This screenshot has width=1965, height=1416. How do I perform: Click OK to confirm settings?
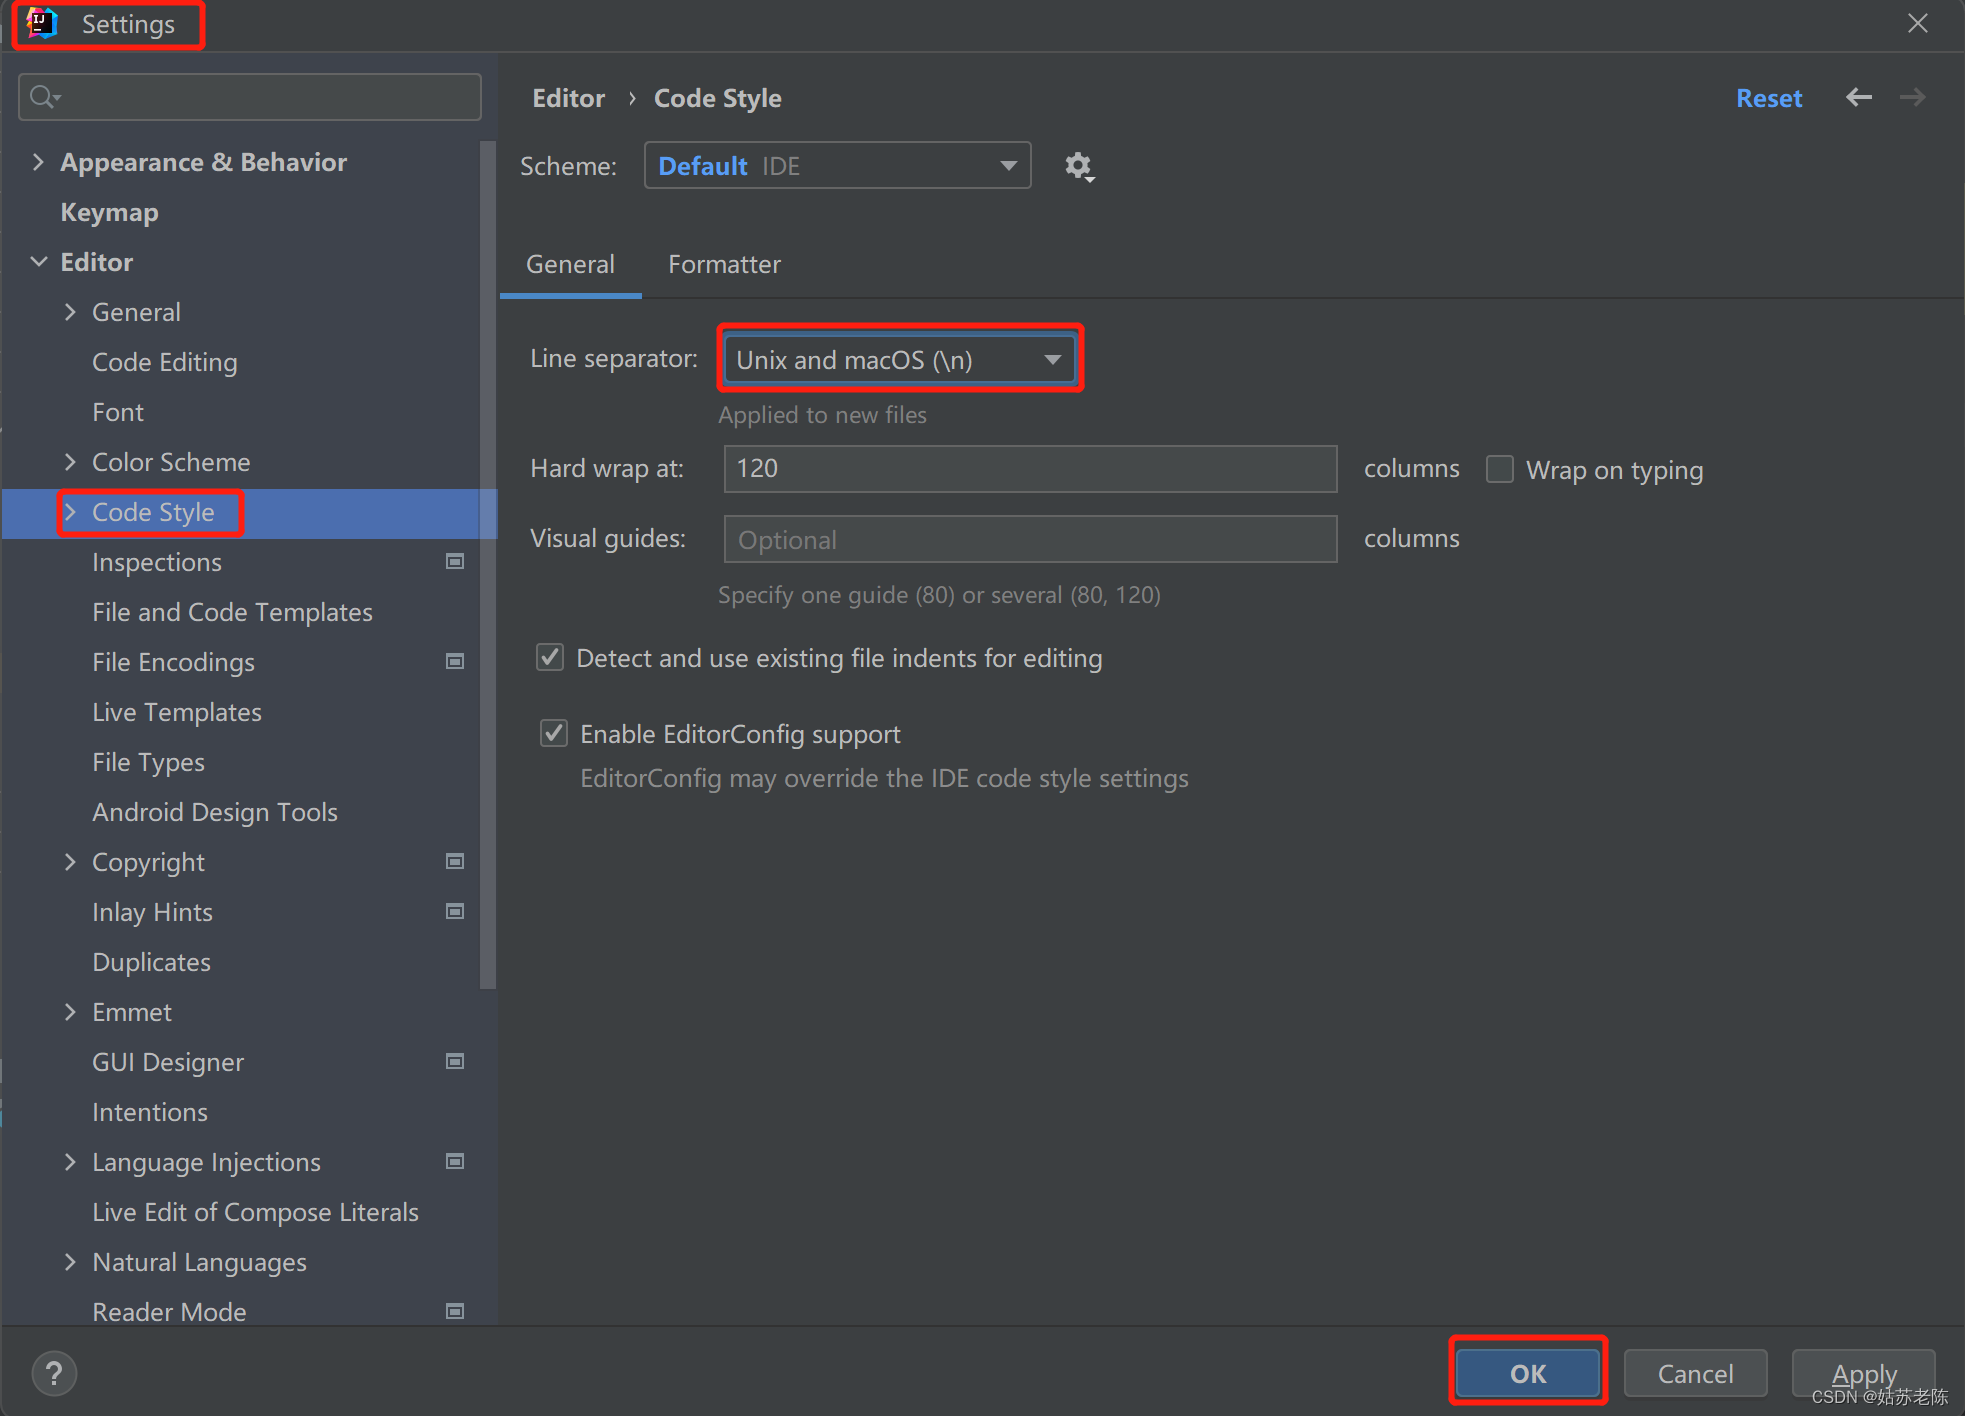pos(1527,1373)
